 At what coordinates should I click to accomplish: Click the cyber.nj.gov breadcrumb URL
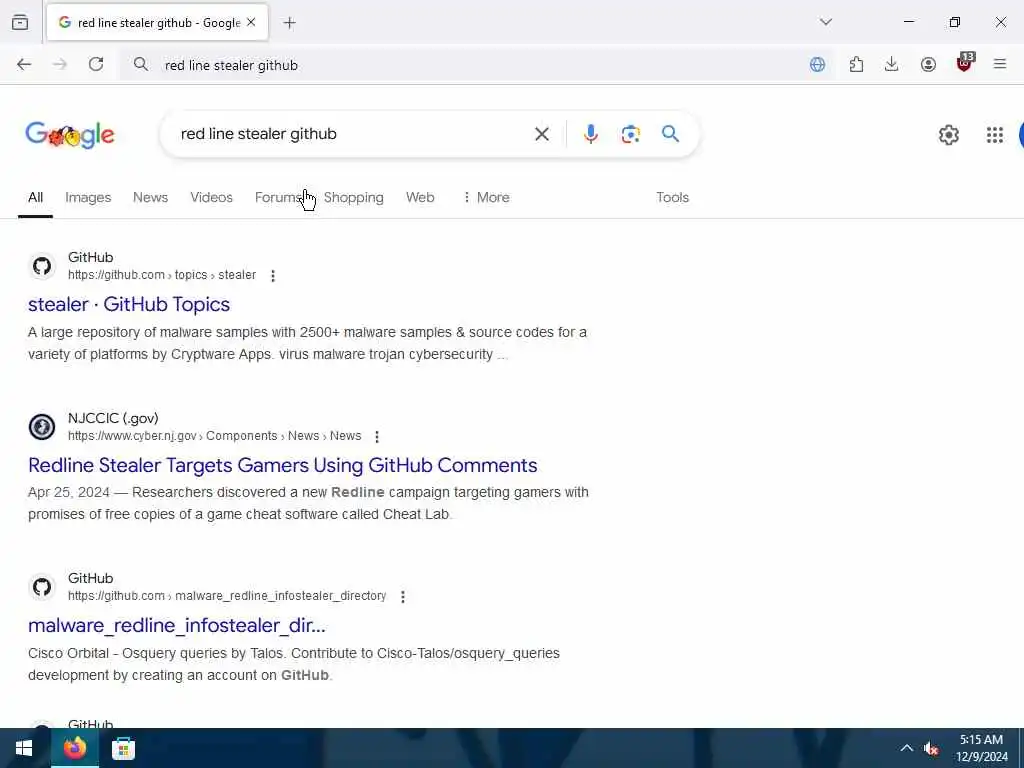214,436
